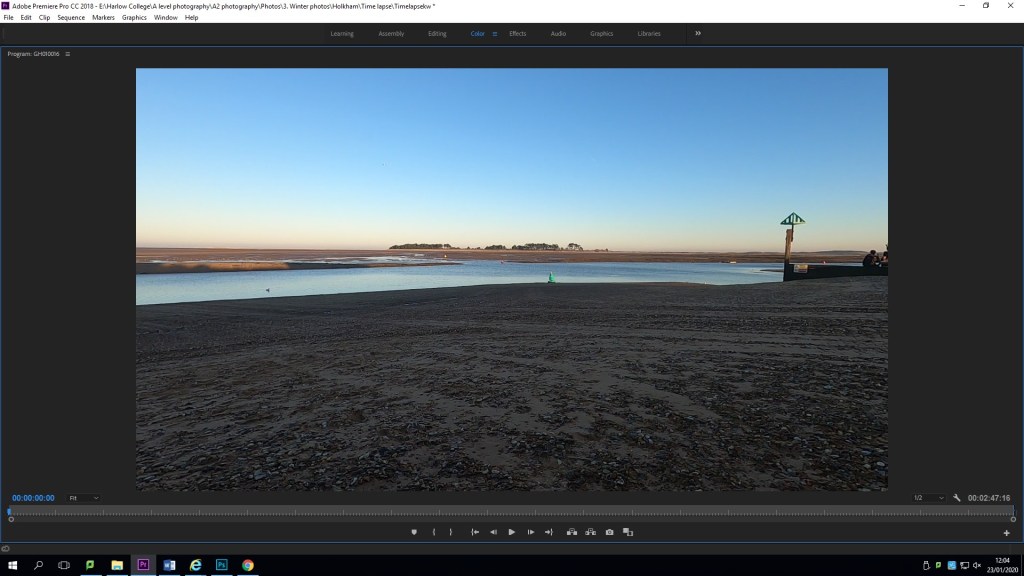
Task: Step forward one frame
Action: (x=530, y=532)
